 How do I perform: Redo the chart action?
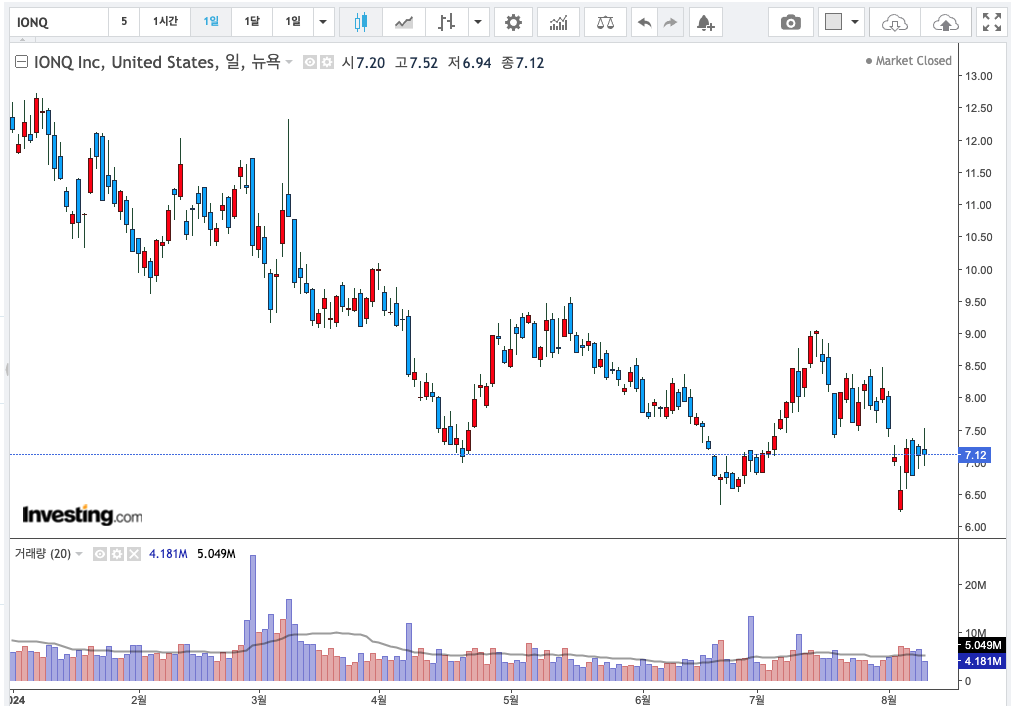[671, 23]
